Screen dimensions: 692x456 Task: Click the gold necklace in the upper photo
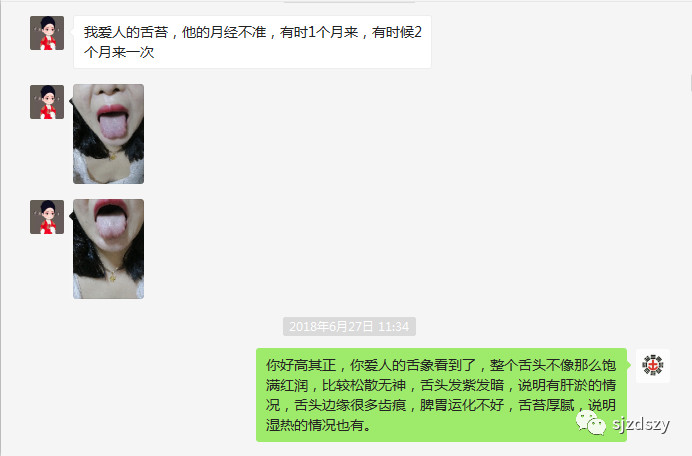pyautogui.click(x=113, y=156)
